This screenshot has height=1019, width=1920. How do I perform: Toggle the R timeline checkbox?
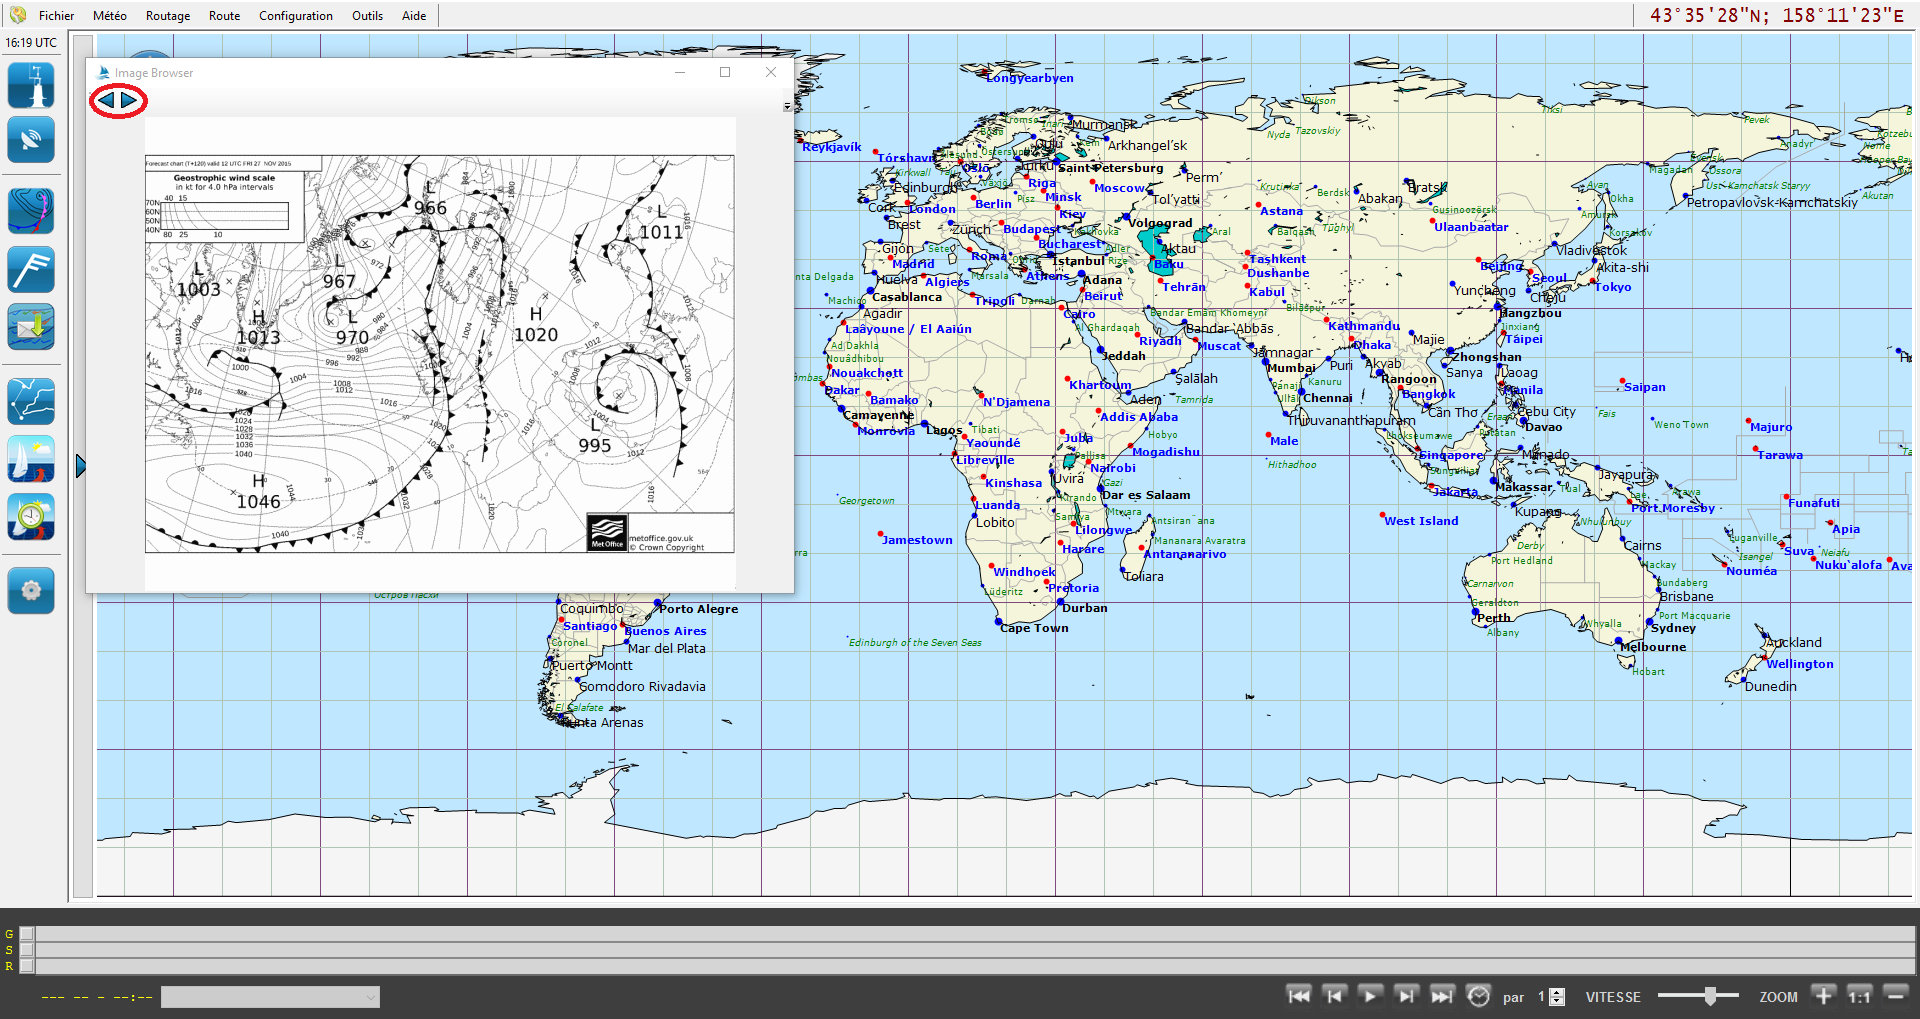point(27,966)
